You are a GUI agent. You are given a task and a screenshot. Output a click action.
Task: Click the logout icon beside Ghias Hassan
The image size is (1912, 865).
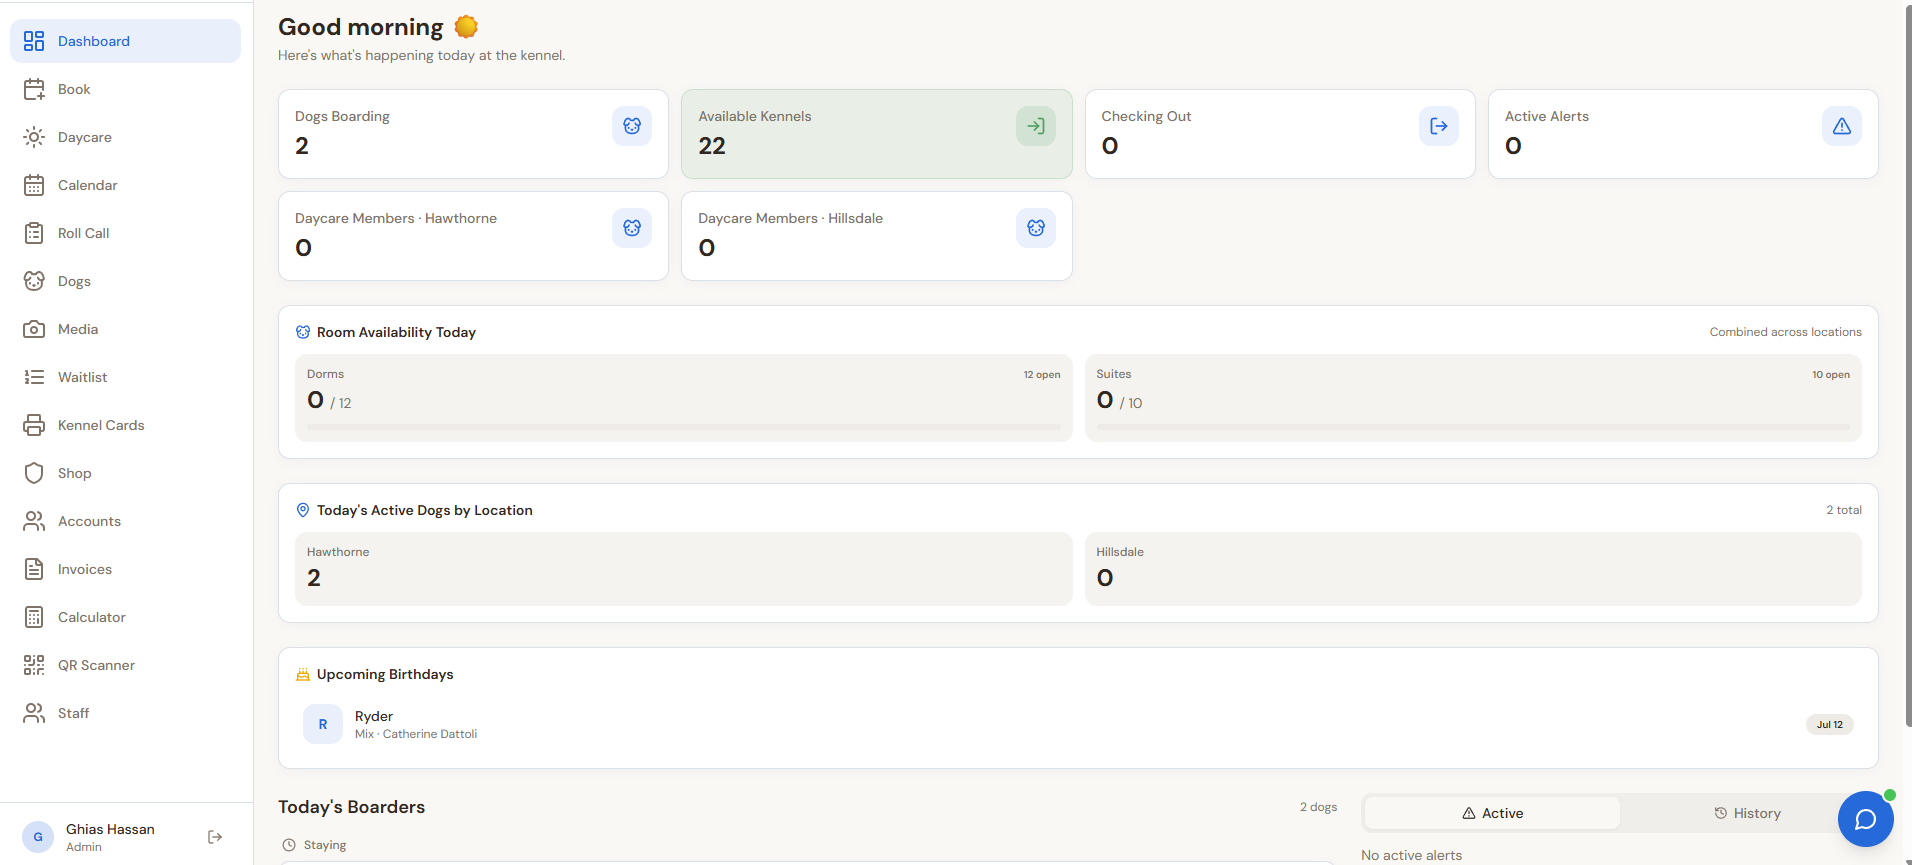click(x=215, y=837)
